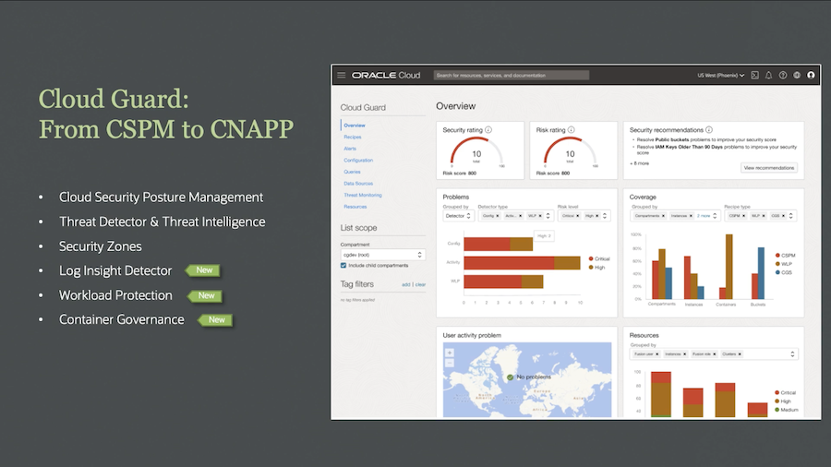Image resolution: width=832 pixels, height=468 pixels.
Task: Remove the Fusion user chip in Resources
Action: tap(657, 354)
